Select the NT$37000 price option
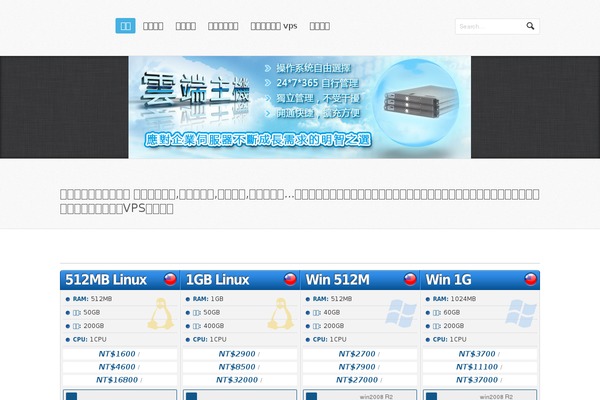This screenshot has width=600, height=400. 480,380
